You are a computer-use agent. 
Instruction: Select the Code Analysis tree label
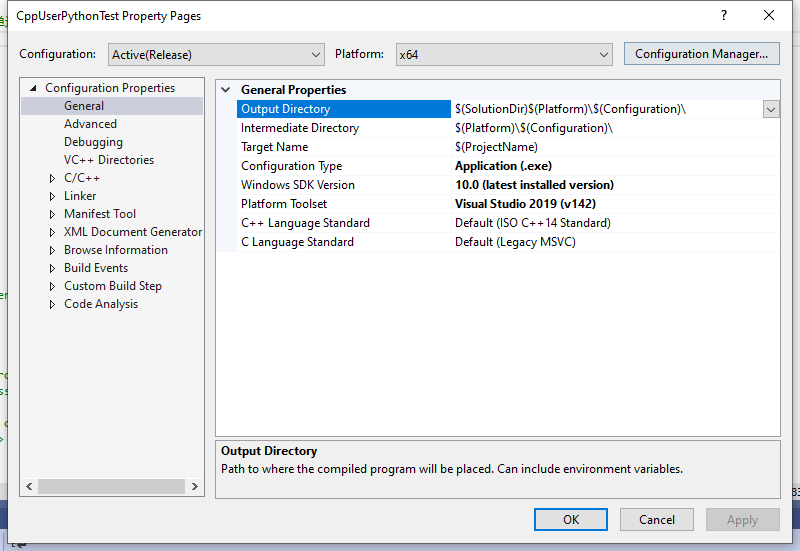click(x=101, y=304)
